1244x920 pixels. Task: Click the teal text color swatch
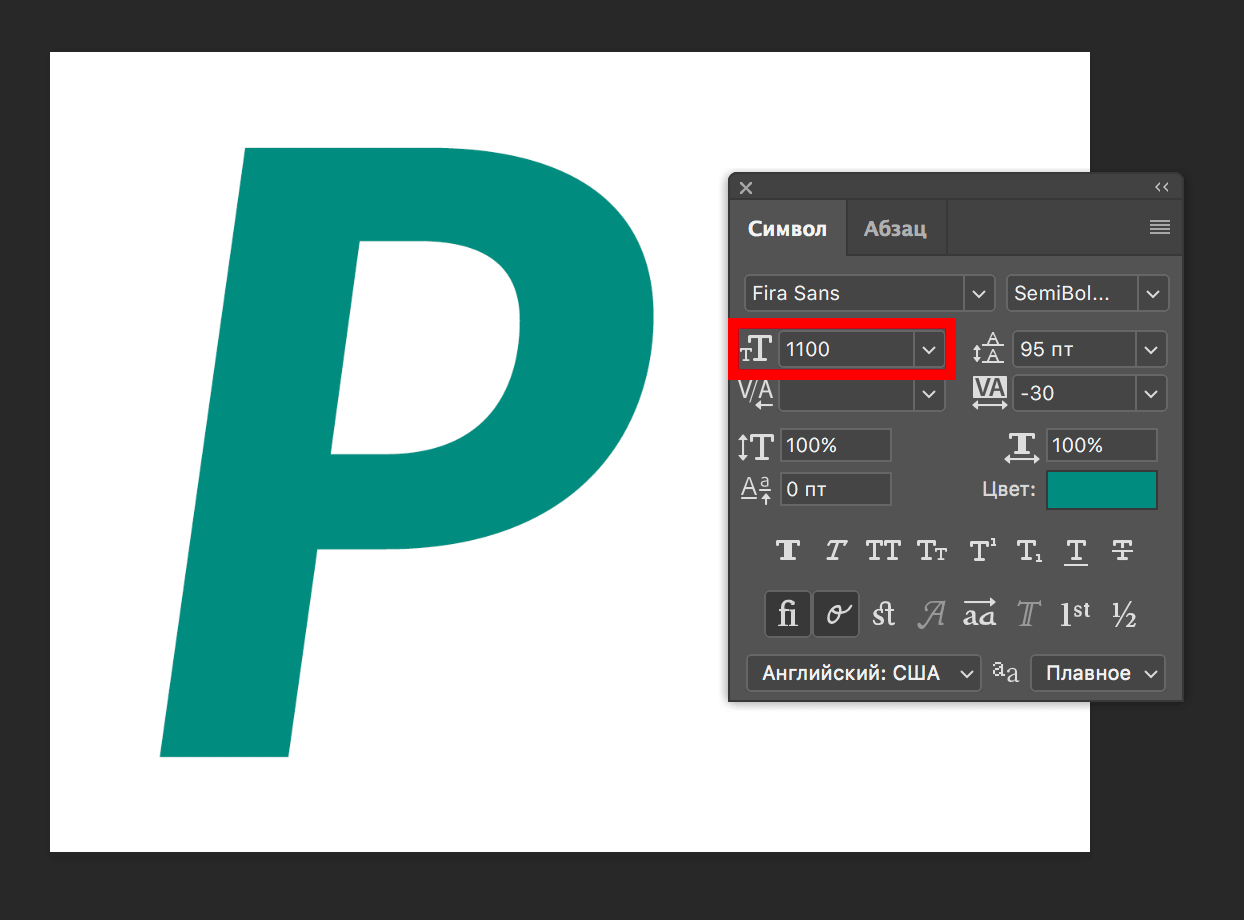1101,490
